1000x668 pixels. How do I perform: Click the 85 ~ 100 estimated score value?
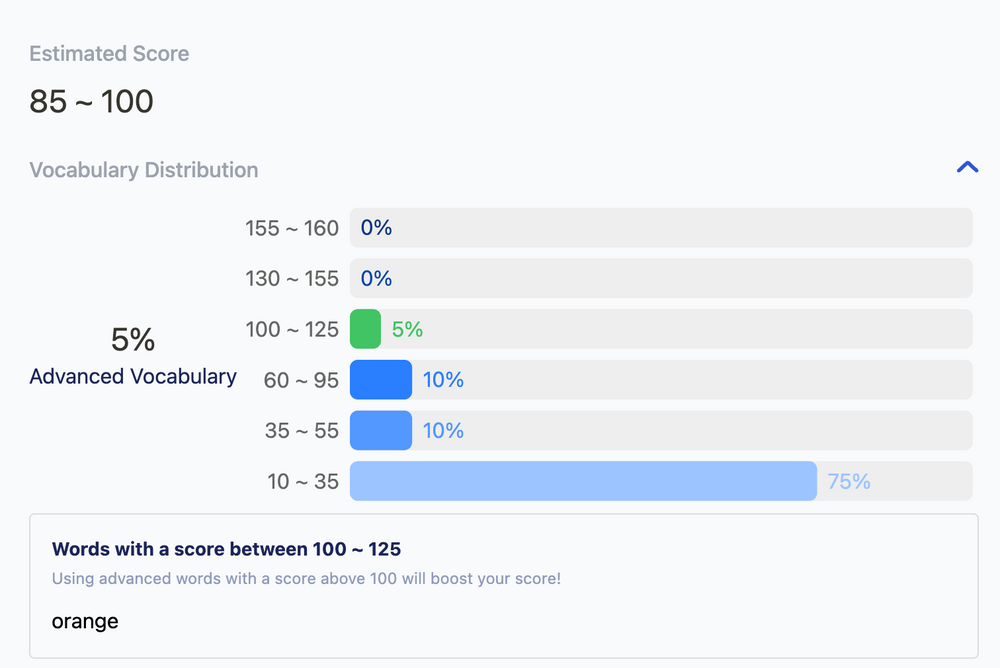point(91,101)
